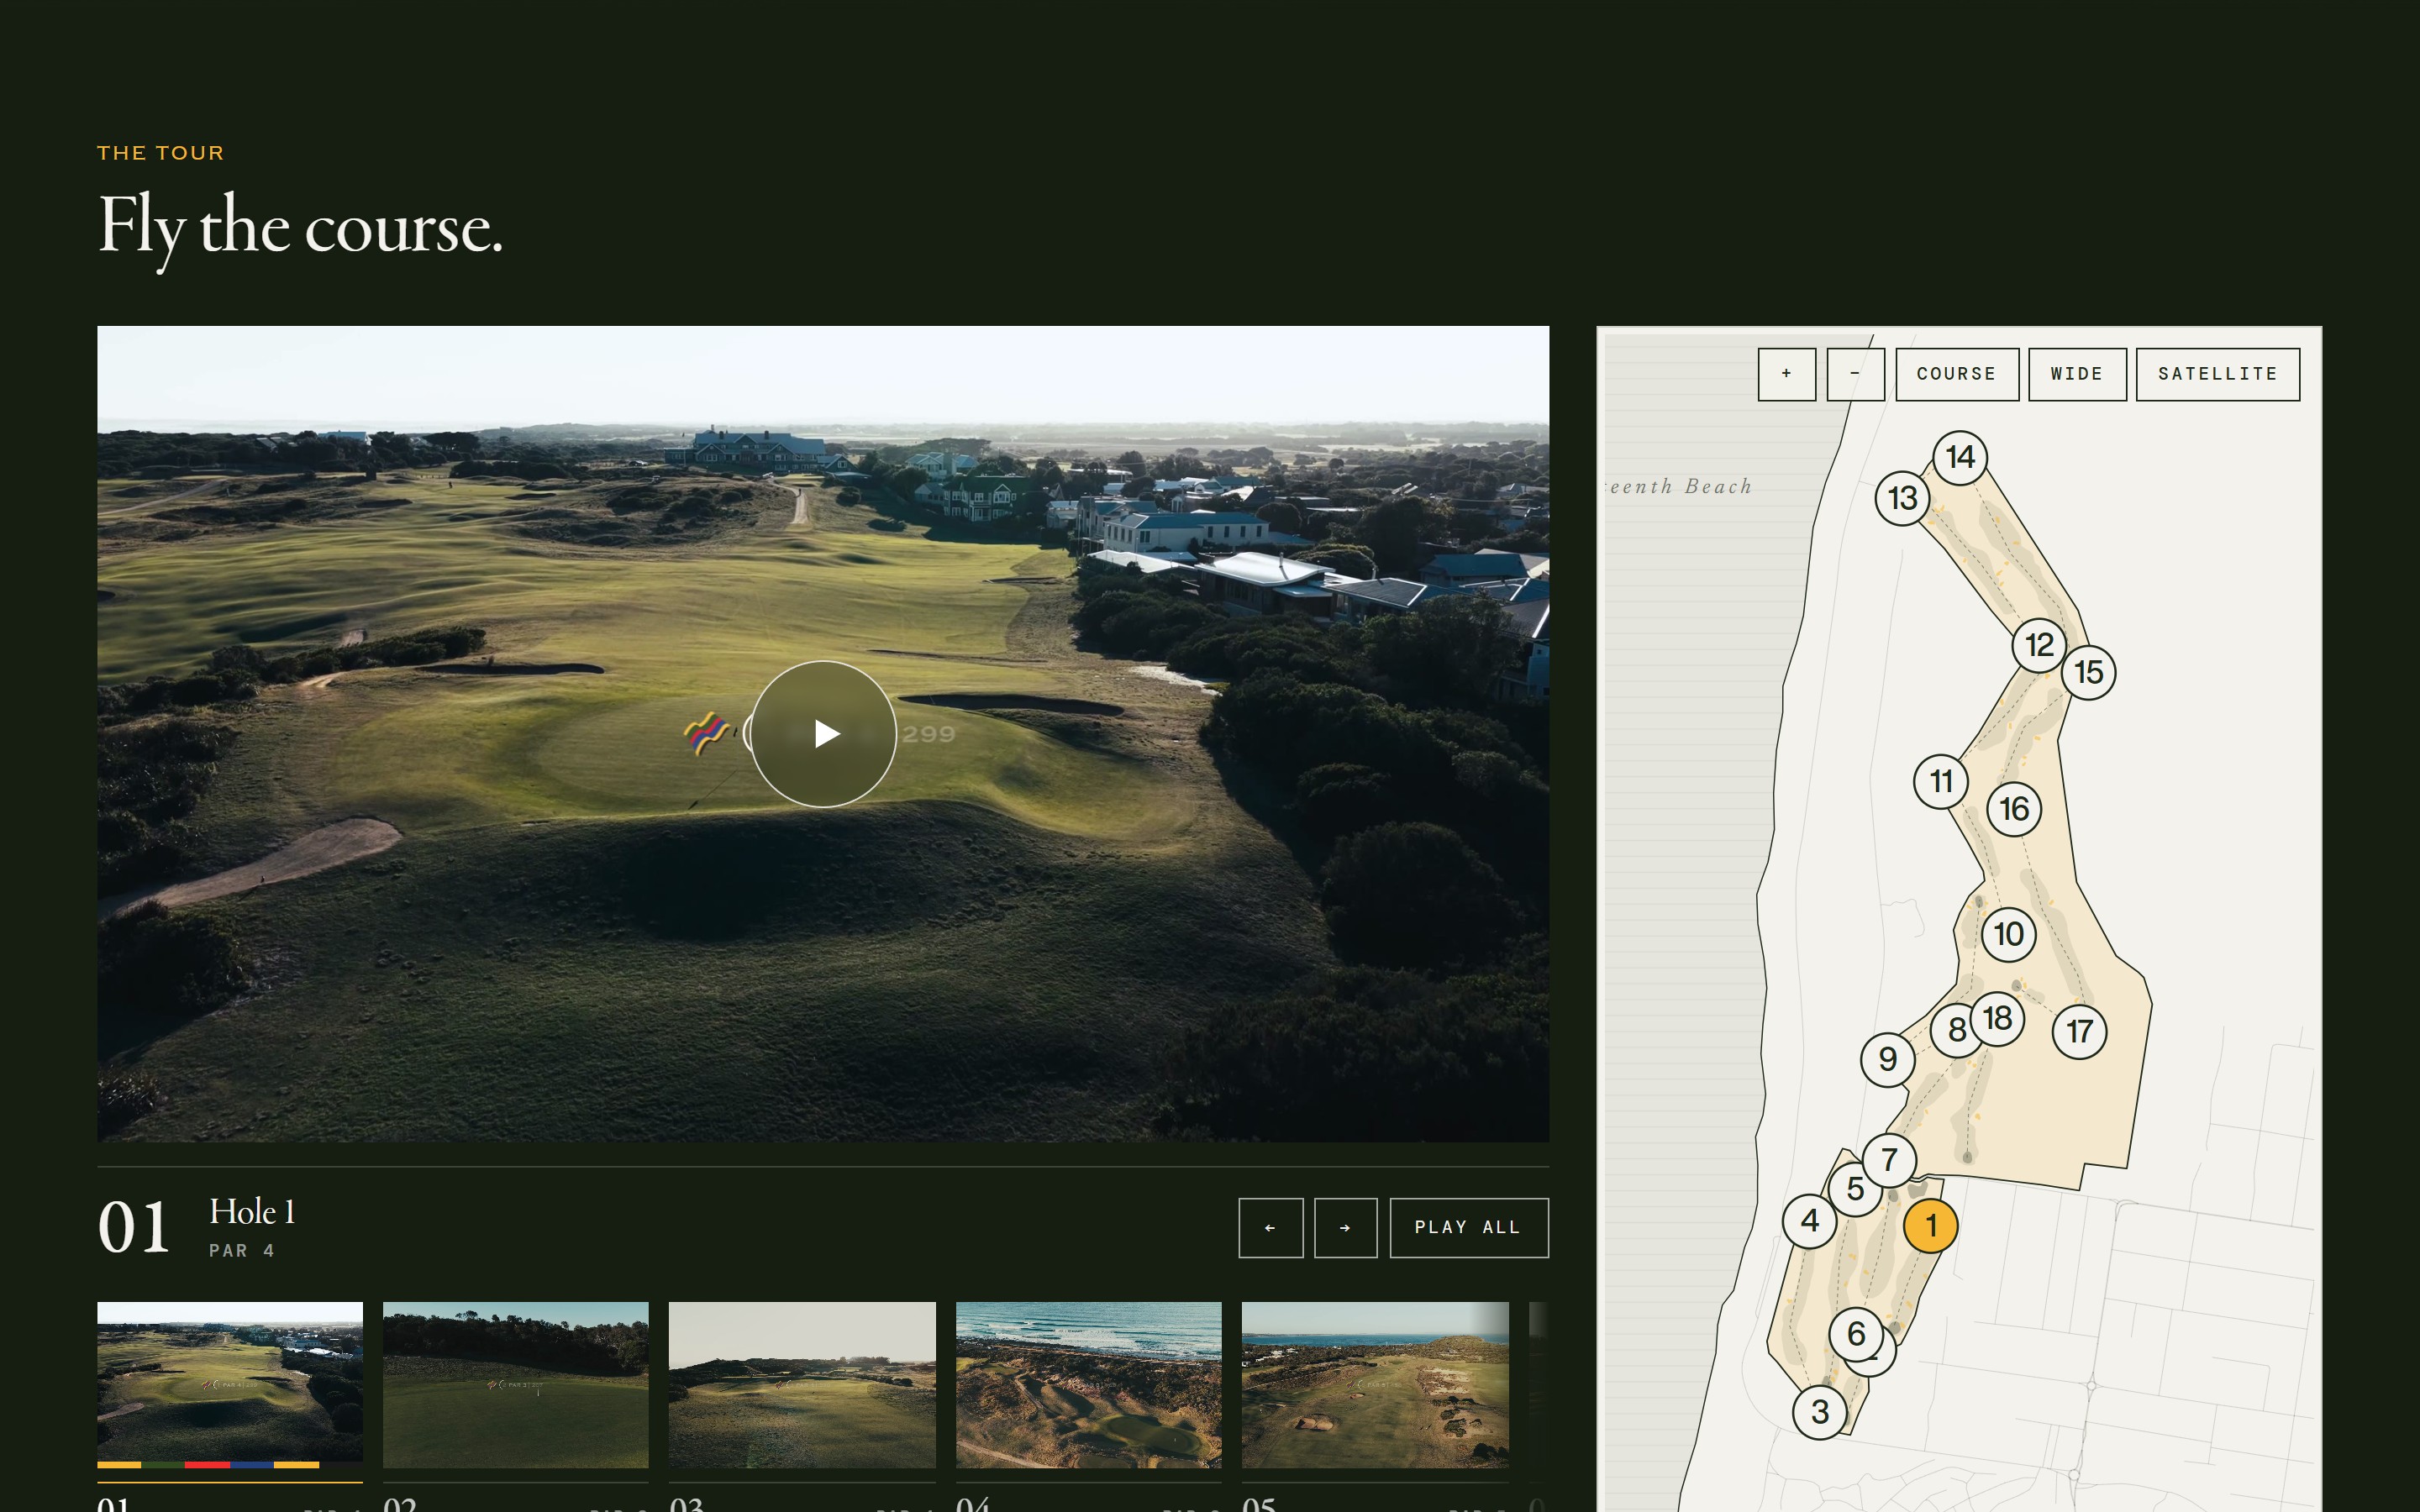Click the 'Hole 1' title text
Image resolution: width=2420 pixels, height=1512 pixels.
click(252, 1212)
